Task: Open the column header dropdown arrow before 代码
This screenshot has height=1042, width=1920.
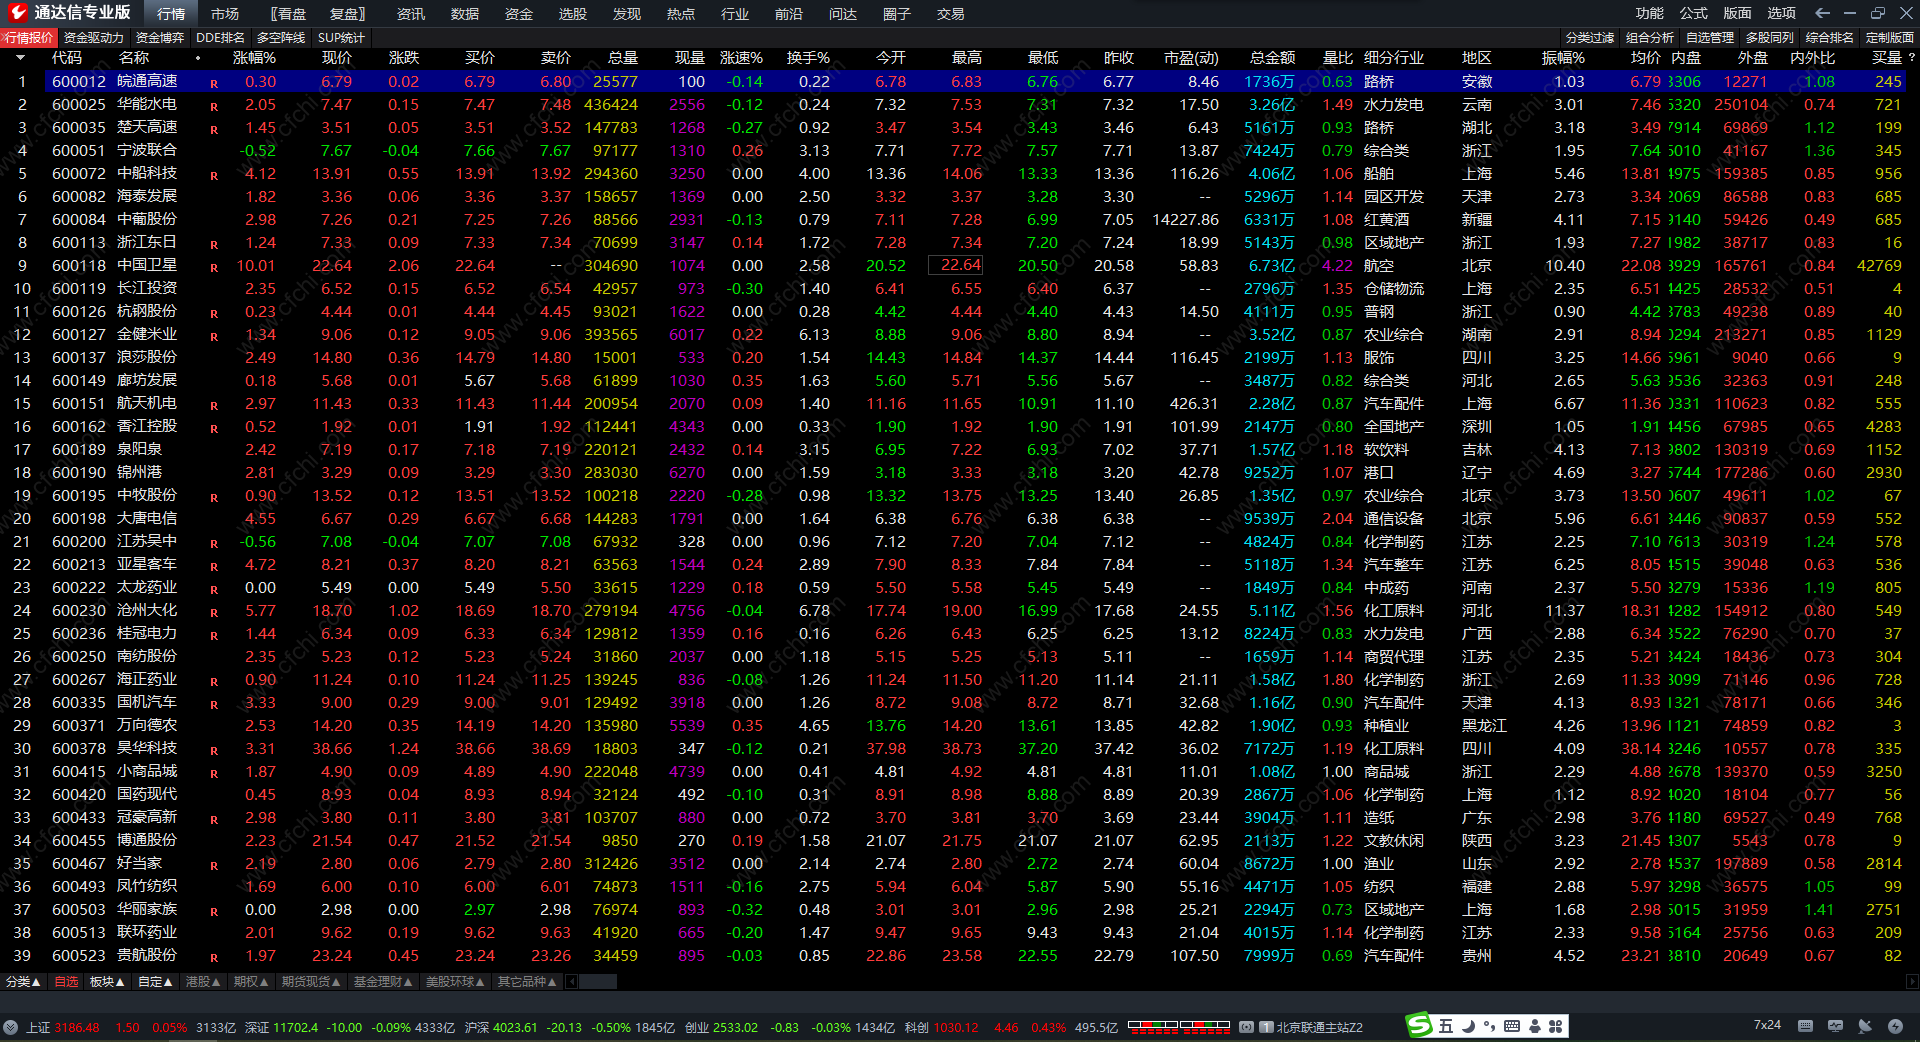Action: (x=20, y=58)
